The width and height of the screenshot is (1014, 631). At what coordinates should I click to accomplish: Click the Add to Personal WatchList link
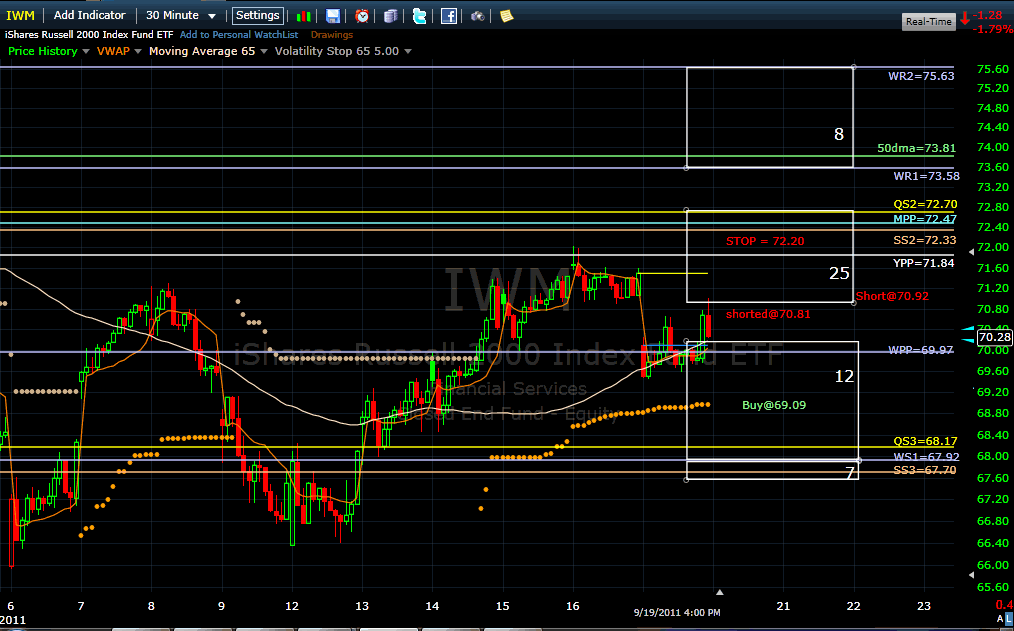[x=239, y=35]
